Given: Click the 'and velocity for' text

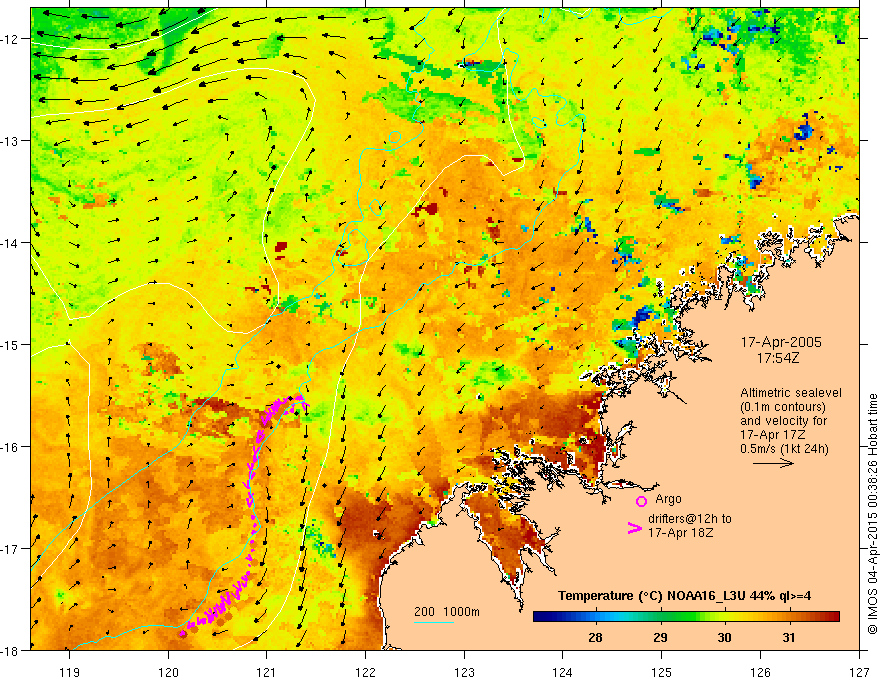Looking at the screenshot, I should 783,421.
